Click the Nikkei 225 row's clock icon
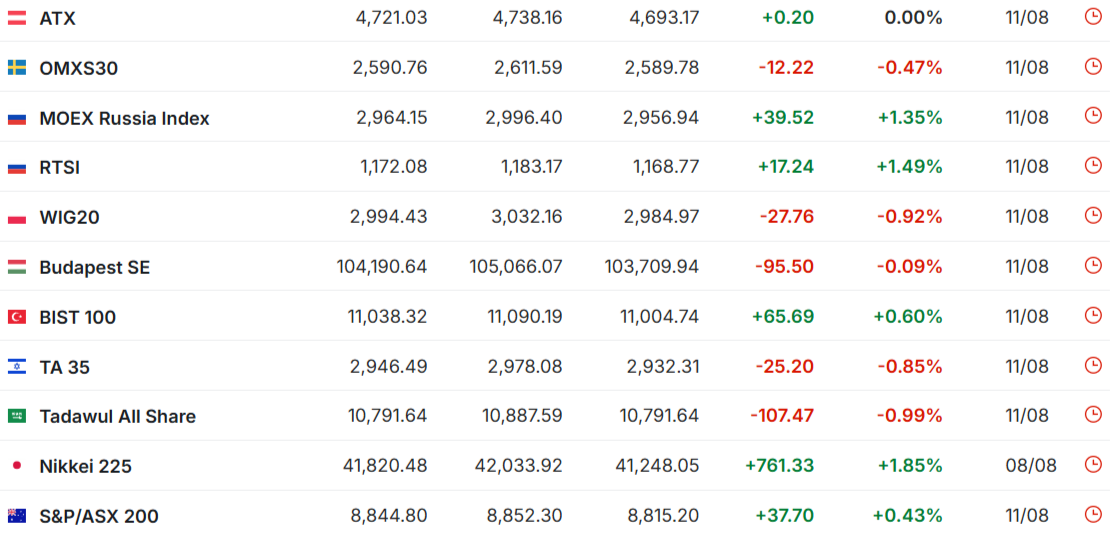This screenshot has width=1111, height=537. point(1093,464)
